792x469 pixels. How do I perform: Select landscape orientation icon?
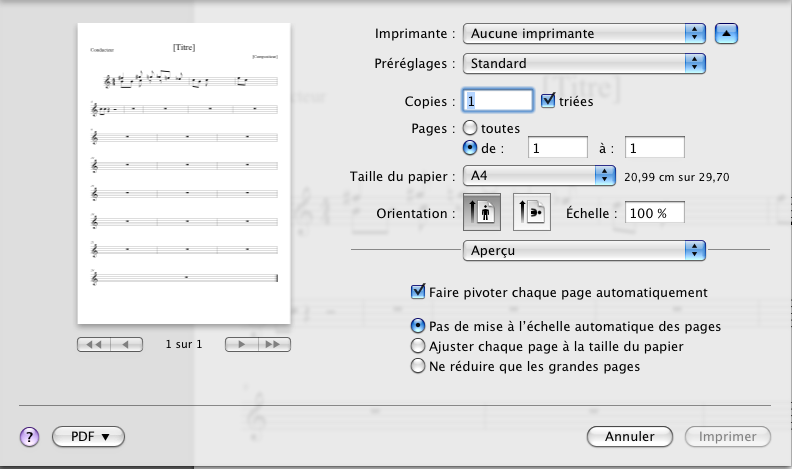[x=532, y=213]
